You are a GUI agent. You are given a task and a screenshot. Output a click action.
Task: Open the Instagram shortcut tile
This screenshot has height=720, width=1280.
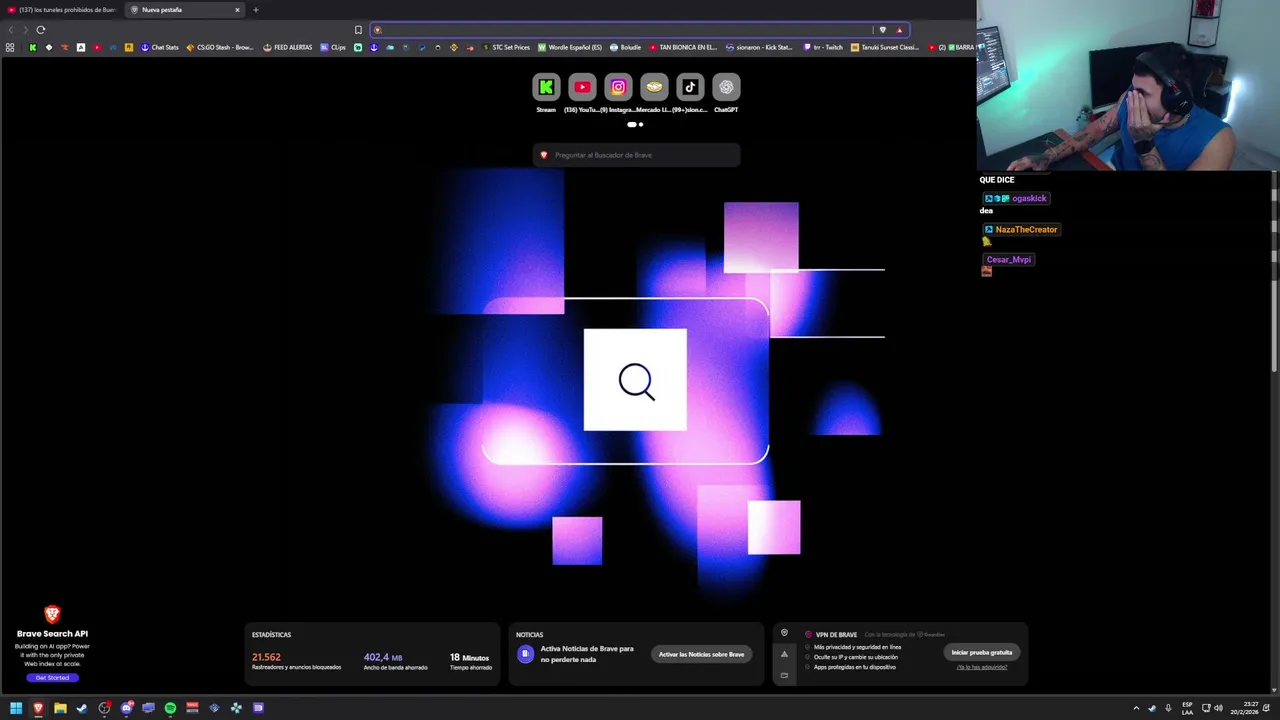[618, 87]
